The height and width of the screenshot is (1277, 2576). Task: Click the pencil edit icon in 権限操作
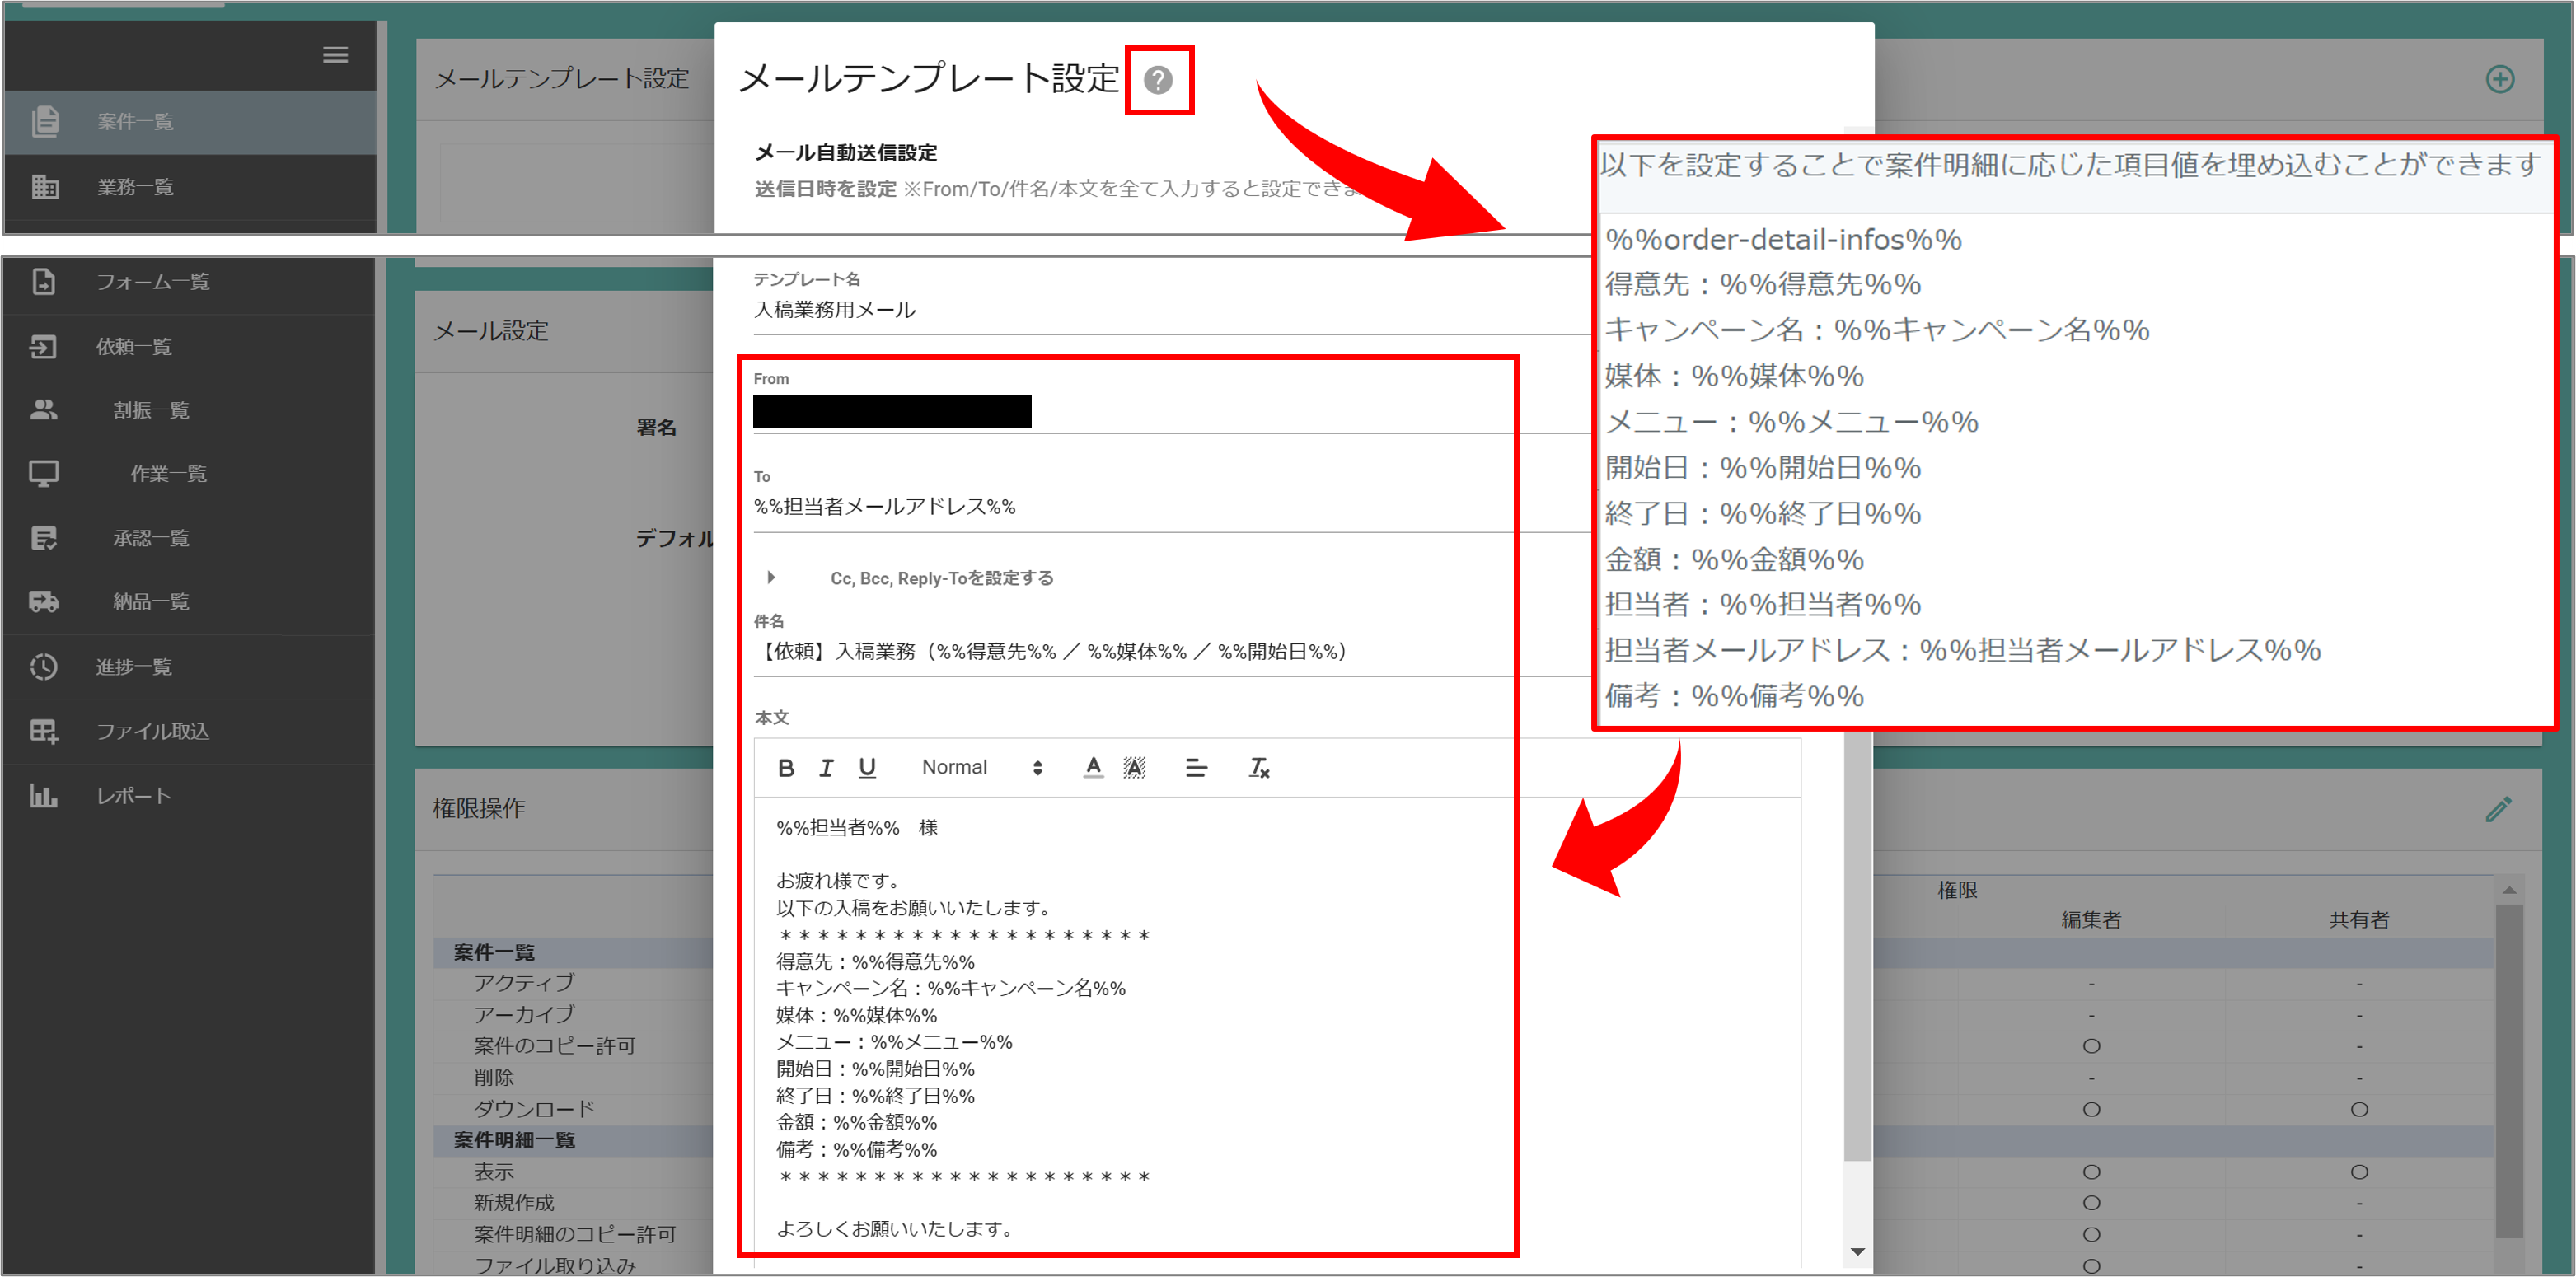[x=2498, y=809]
